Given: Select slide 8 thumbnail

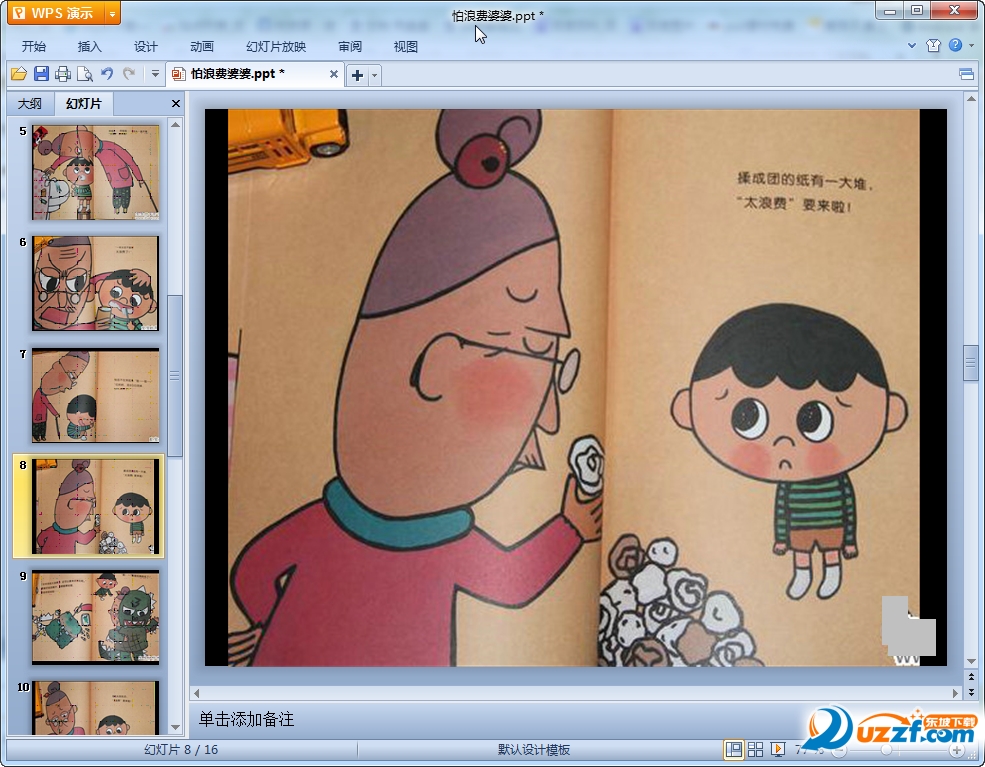Looking at the screenshot, I should [95, 506].
